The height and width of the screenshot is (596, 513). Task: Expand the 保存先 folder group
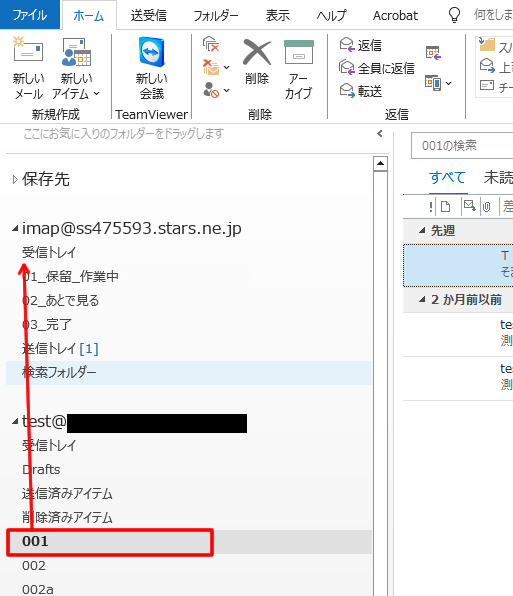point(15,179)
